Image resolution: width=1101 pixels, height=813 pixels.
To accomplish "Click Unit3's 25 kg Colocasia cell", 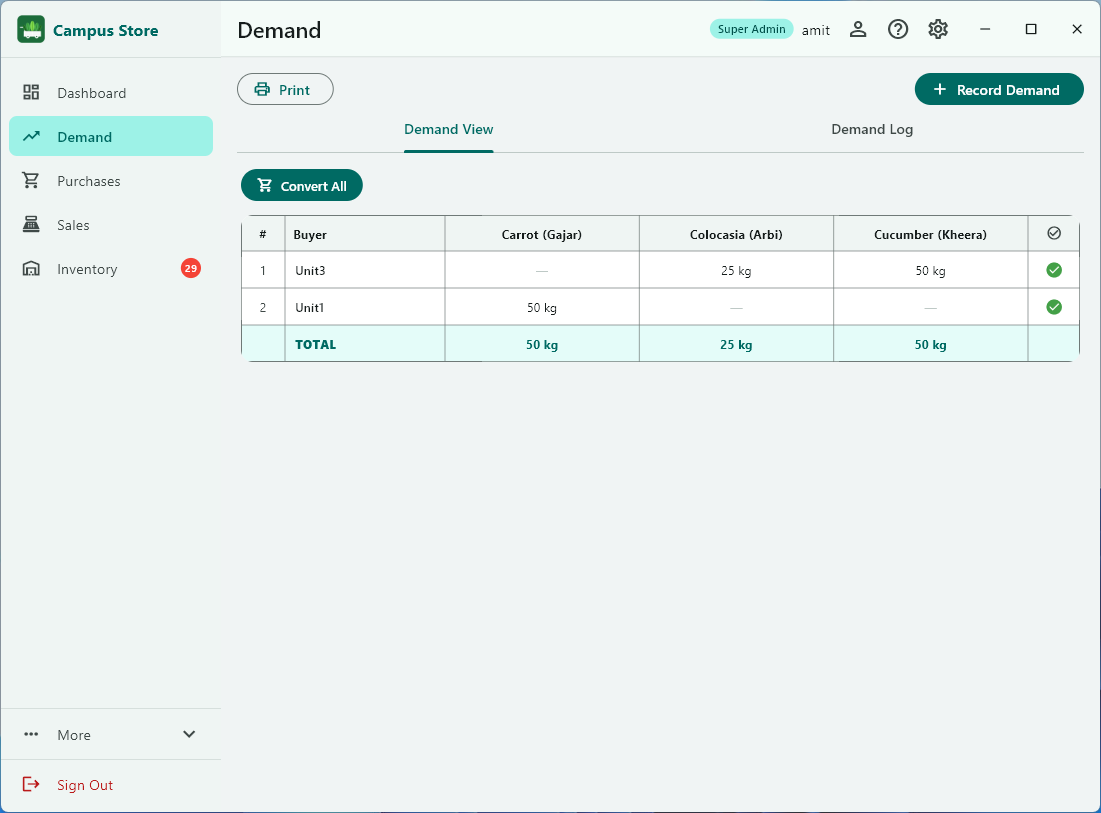I will pyautogui.click(x=736, y=270).
